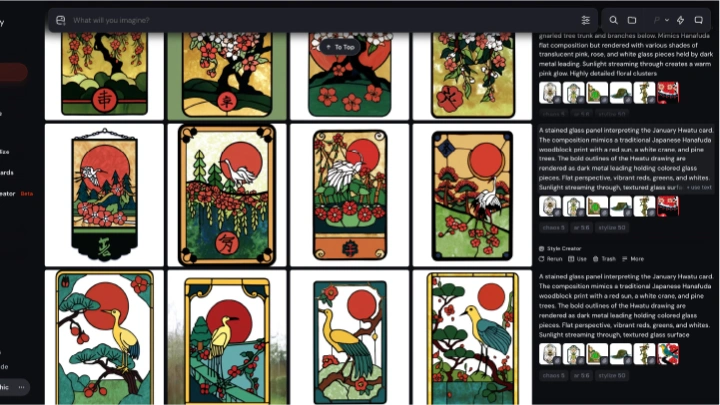
Task: Expand the More options menu
Action: [633, 259]
